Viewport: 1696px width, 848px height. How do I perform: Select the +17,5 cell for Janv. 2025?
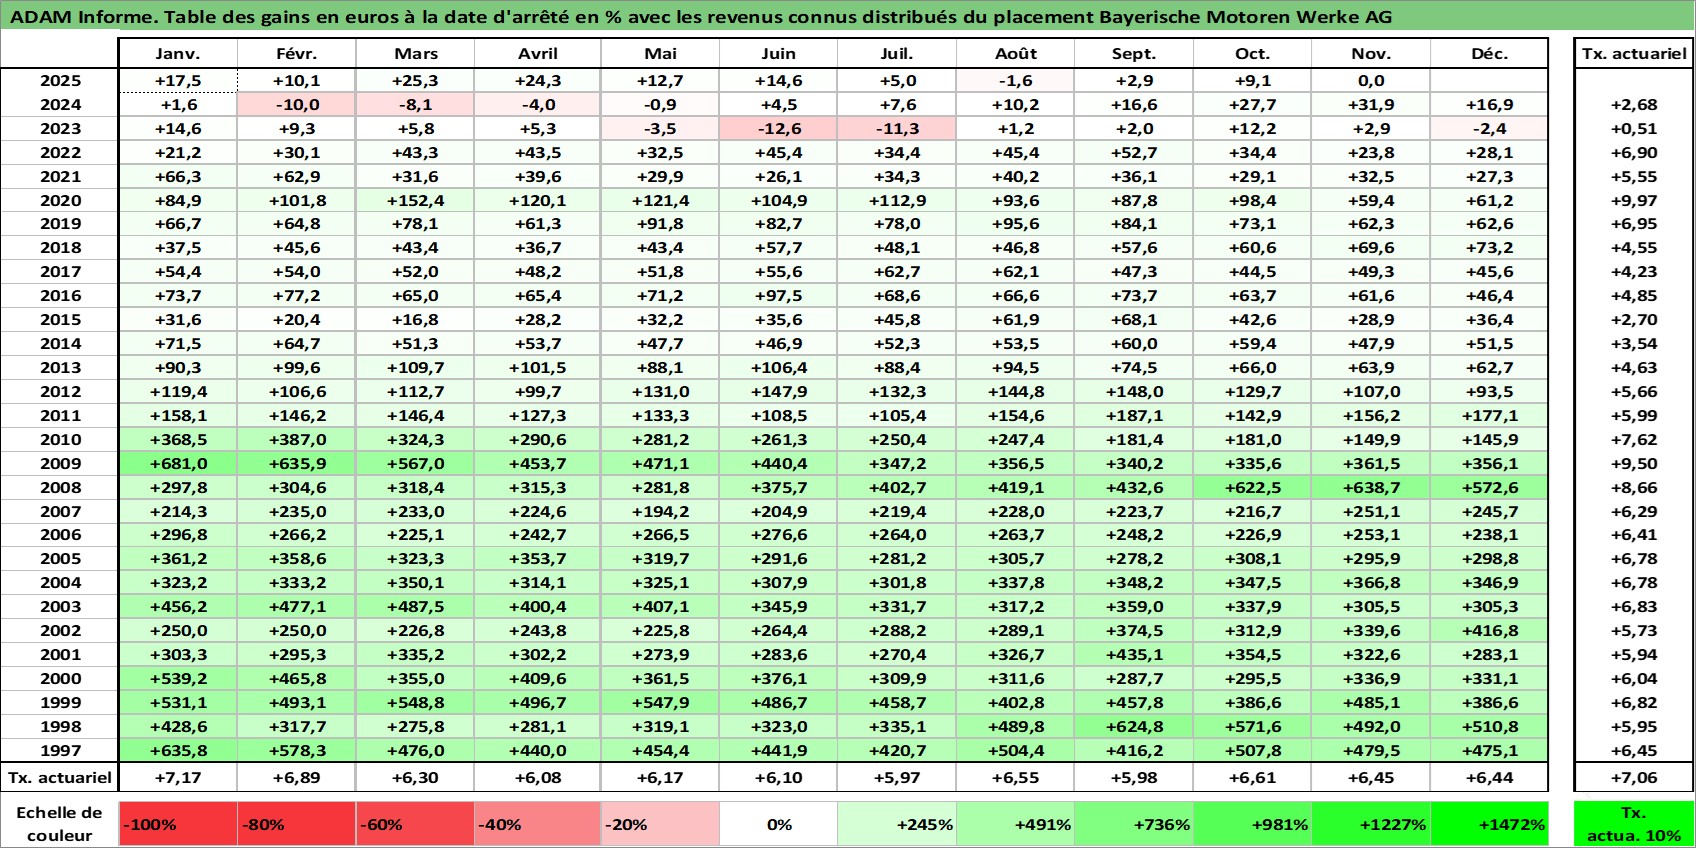click(178, 81)
